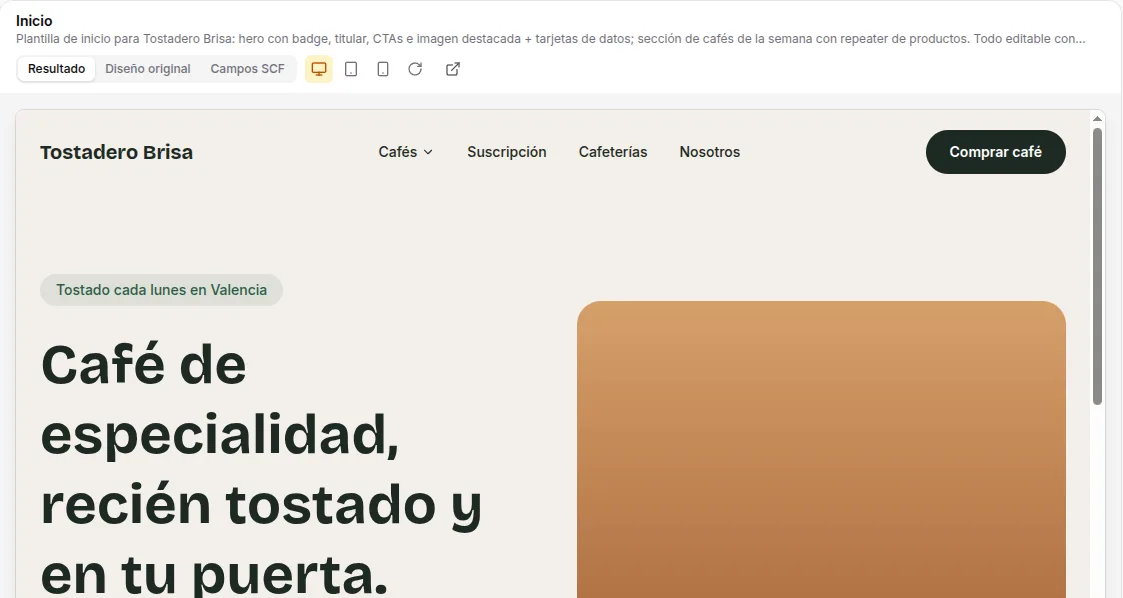
Task: Go to the Cafeterías page
Action: click(x=613, y=152)
